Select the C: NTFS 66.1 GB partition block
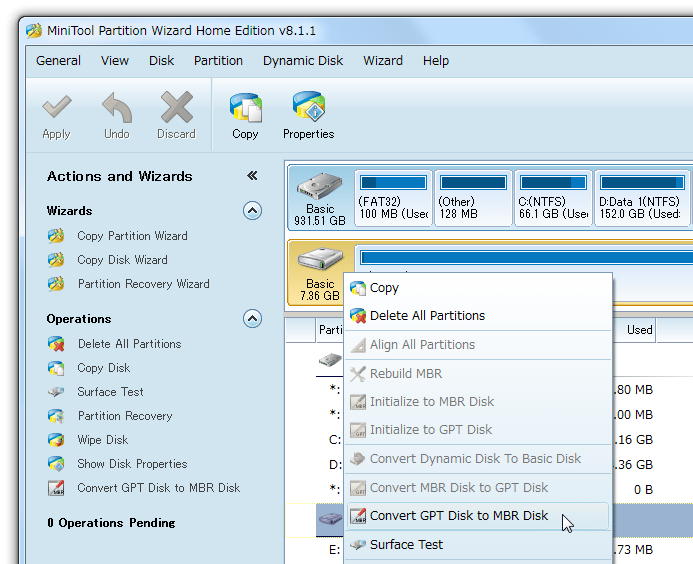This screenshot has width=693, height=564. [551, 198]
